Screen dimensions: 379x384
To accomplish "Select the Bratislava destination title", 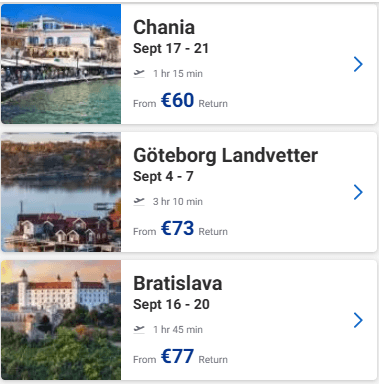I will click(178, 283).
